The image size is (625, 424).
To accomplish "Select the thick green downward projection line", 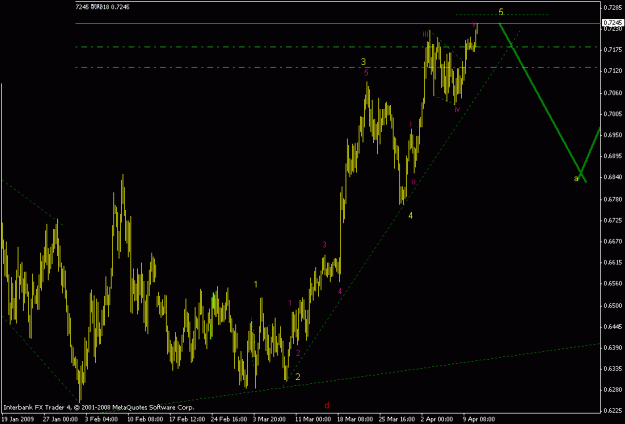I will coord(543,103).
